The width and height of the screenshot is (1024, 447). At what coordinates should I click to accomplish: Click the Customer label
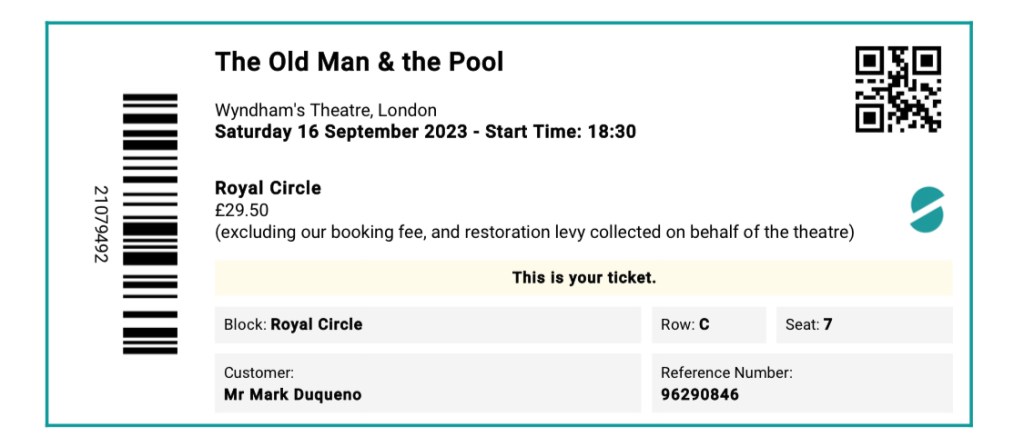click(258, 372)
